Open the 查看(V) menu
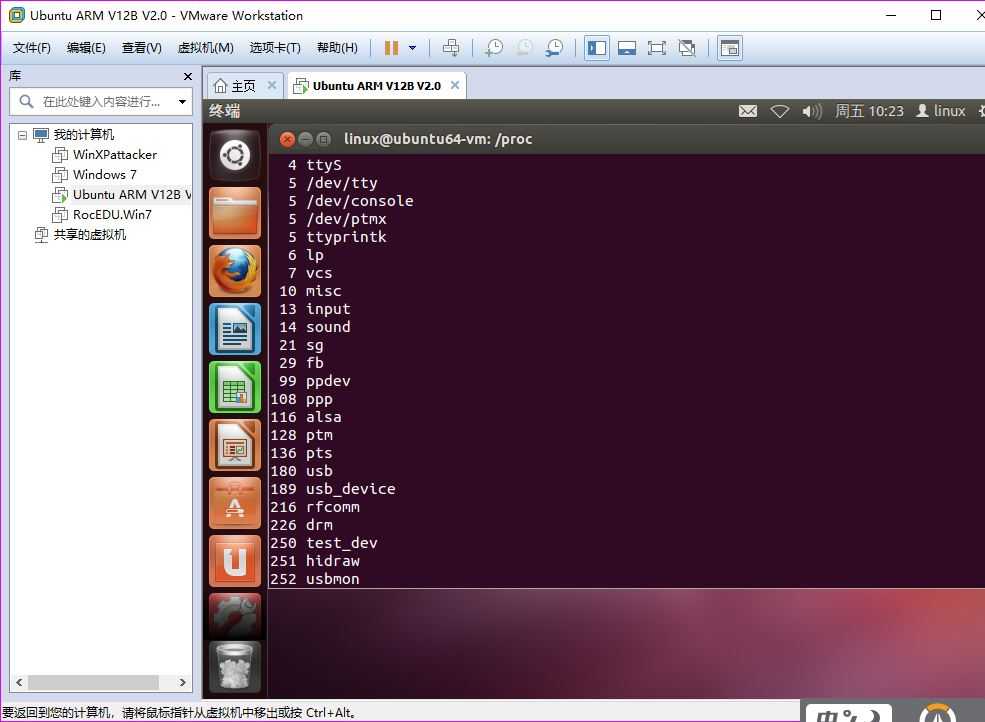This screenshot has width=985, height=722. [x=141, y=48]
